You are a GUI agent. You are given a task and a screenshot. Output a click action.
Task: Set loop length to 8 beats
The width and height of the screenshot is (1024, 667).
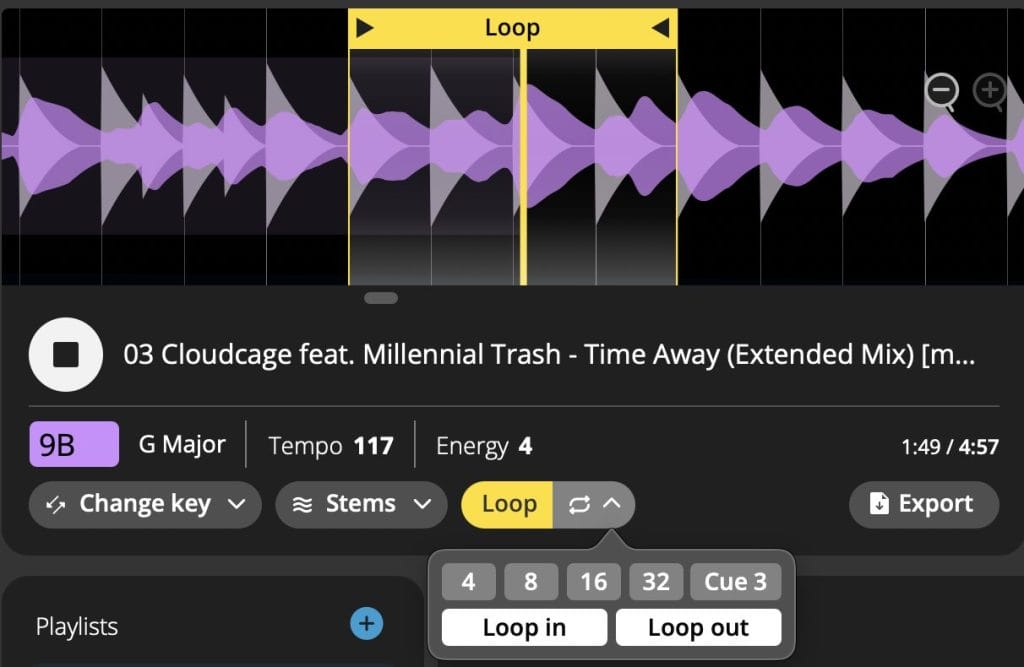(531, 582)
